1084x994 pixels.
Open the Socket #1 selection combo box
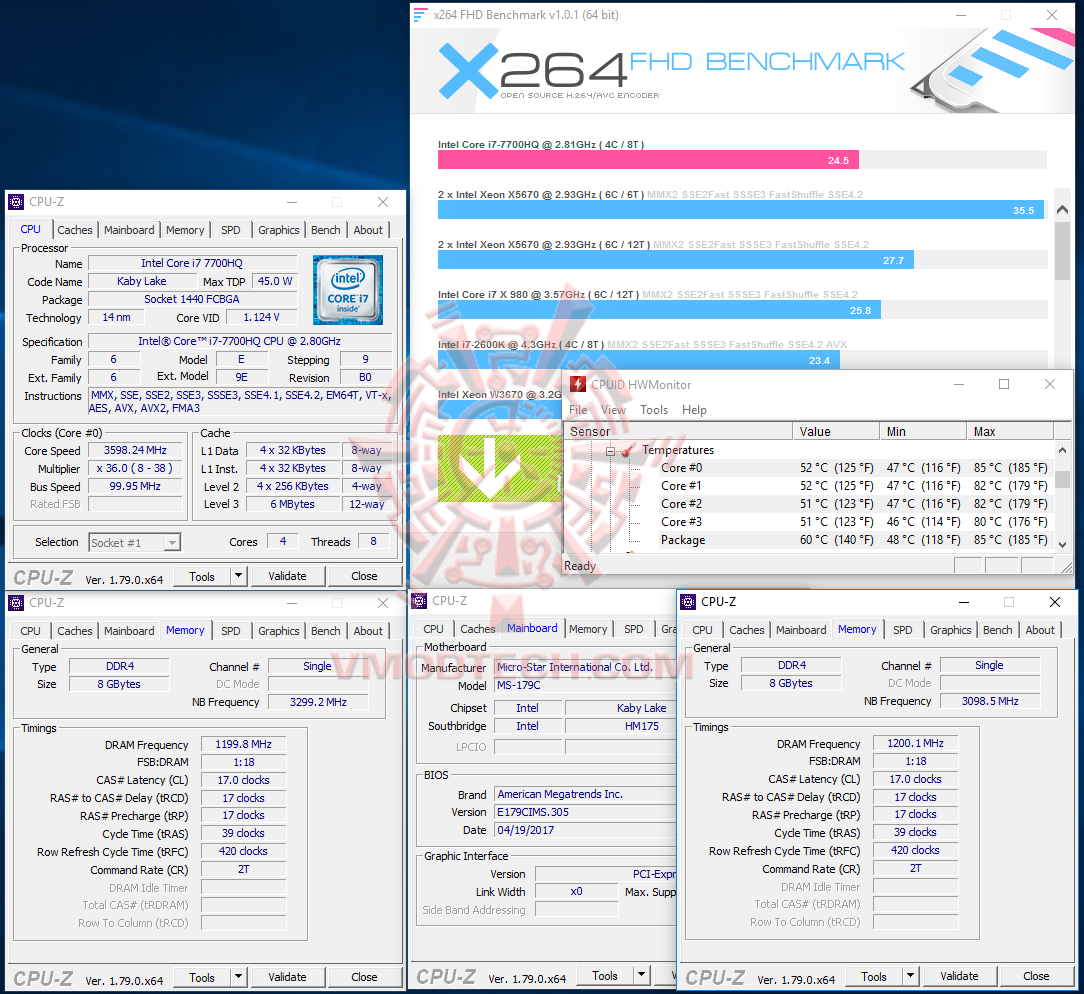(x=135, y=543)
